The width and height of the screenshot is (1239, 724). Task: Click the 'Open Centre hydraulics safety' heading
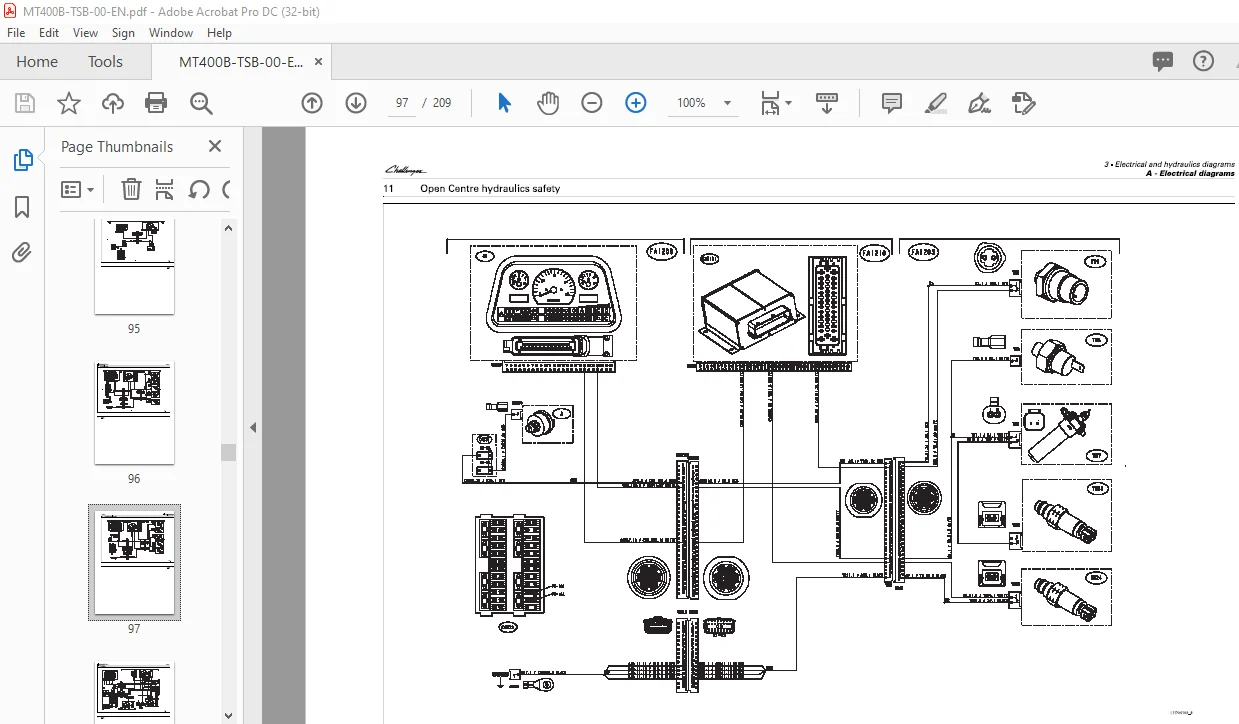point(490,188)
